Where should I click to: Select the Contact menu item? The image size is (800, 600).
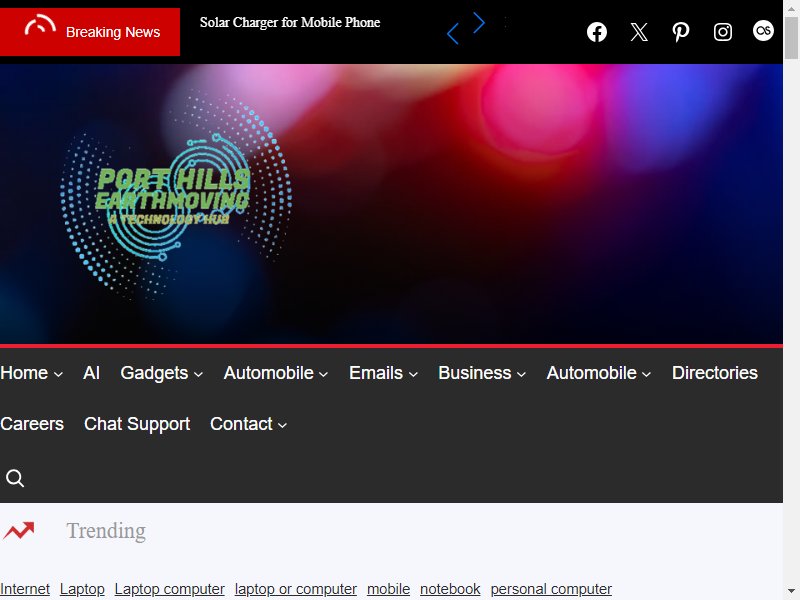241,424
